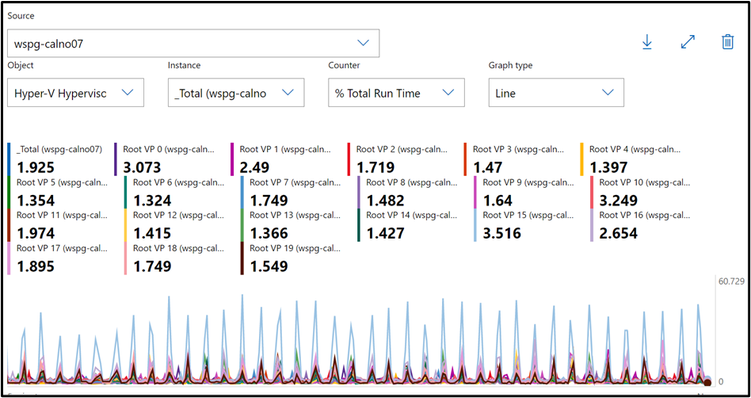
Task: Select the Root VP 3 legend entry
Action: pyautogui.click(x=514, y=159)
